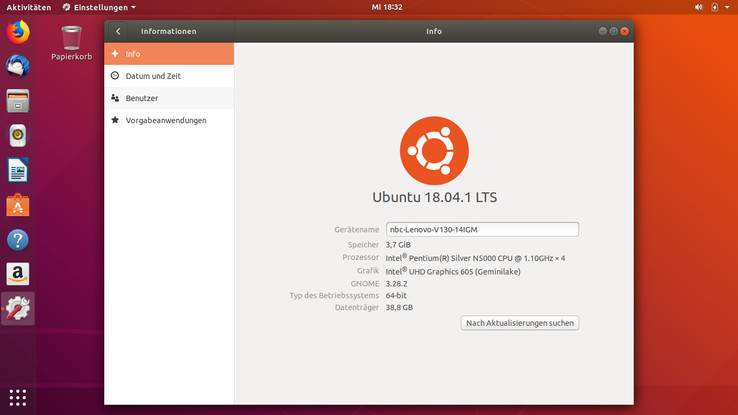Select the Info sidebar entry
738x415 pixels.
click(169, 54)
